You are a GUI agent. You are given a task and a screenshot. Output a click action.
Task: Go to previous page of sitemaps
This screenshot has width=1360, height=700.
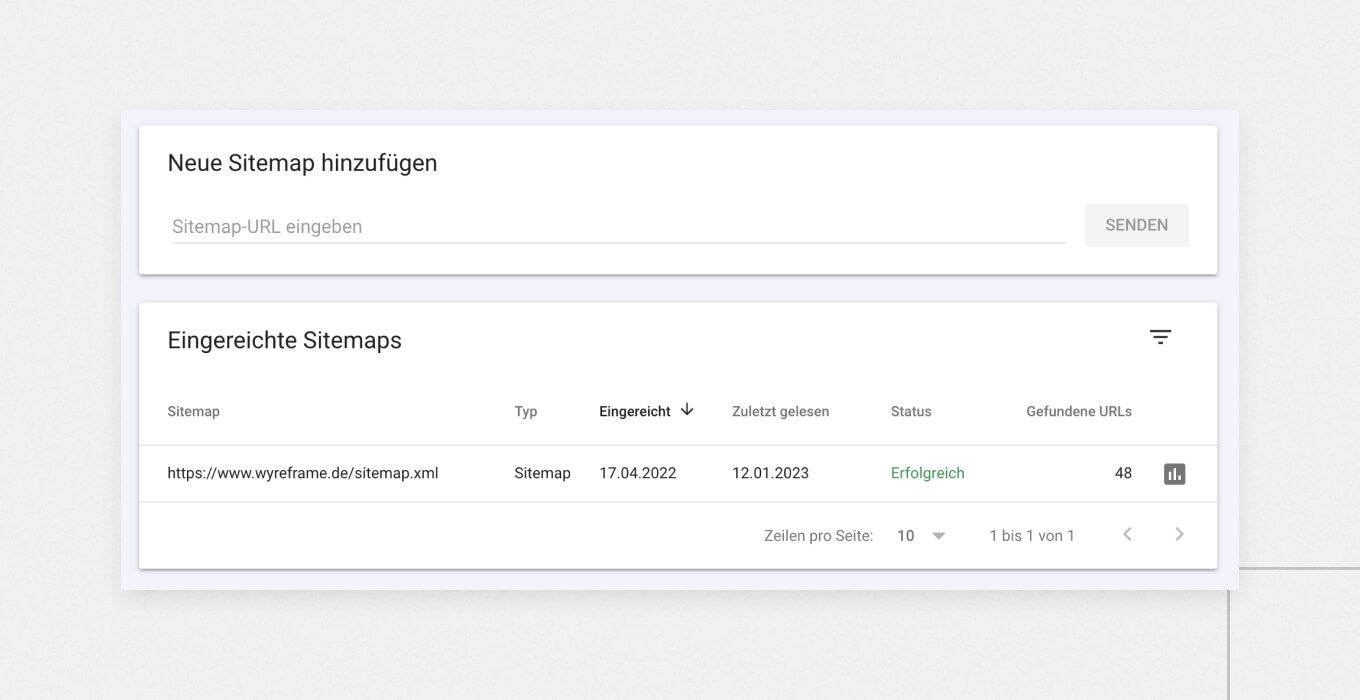pos(1127,535)
